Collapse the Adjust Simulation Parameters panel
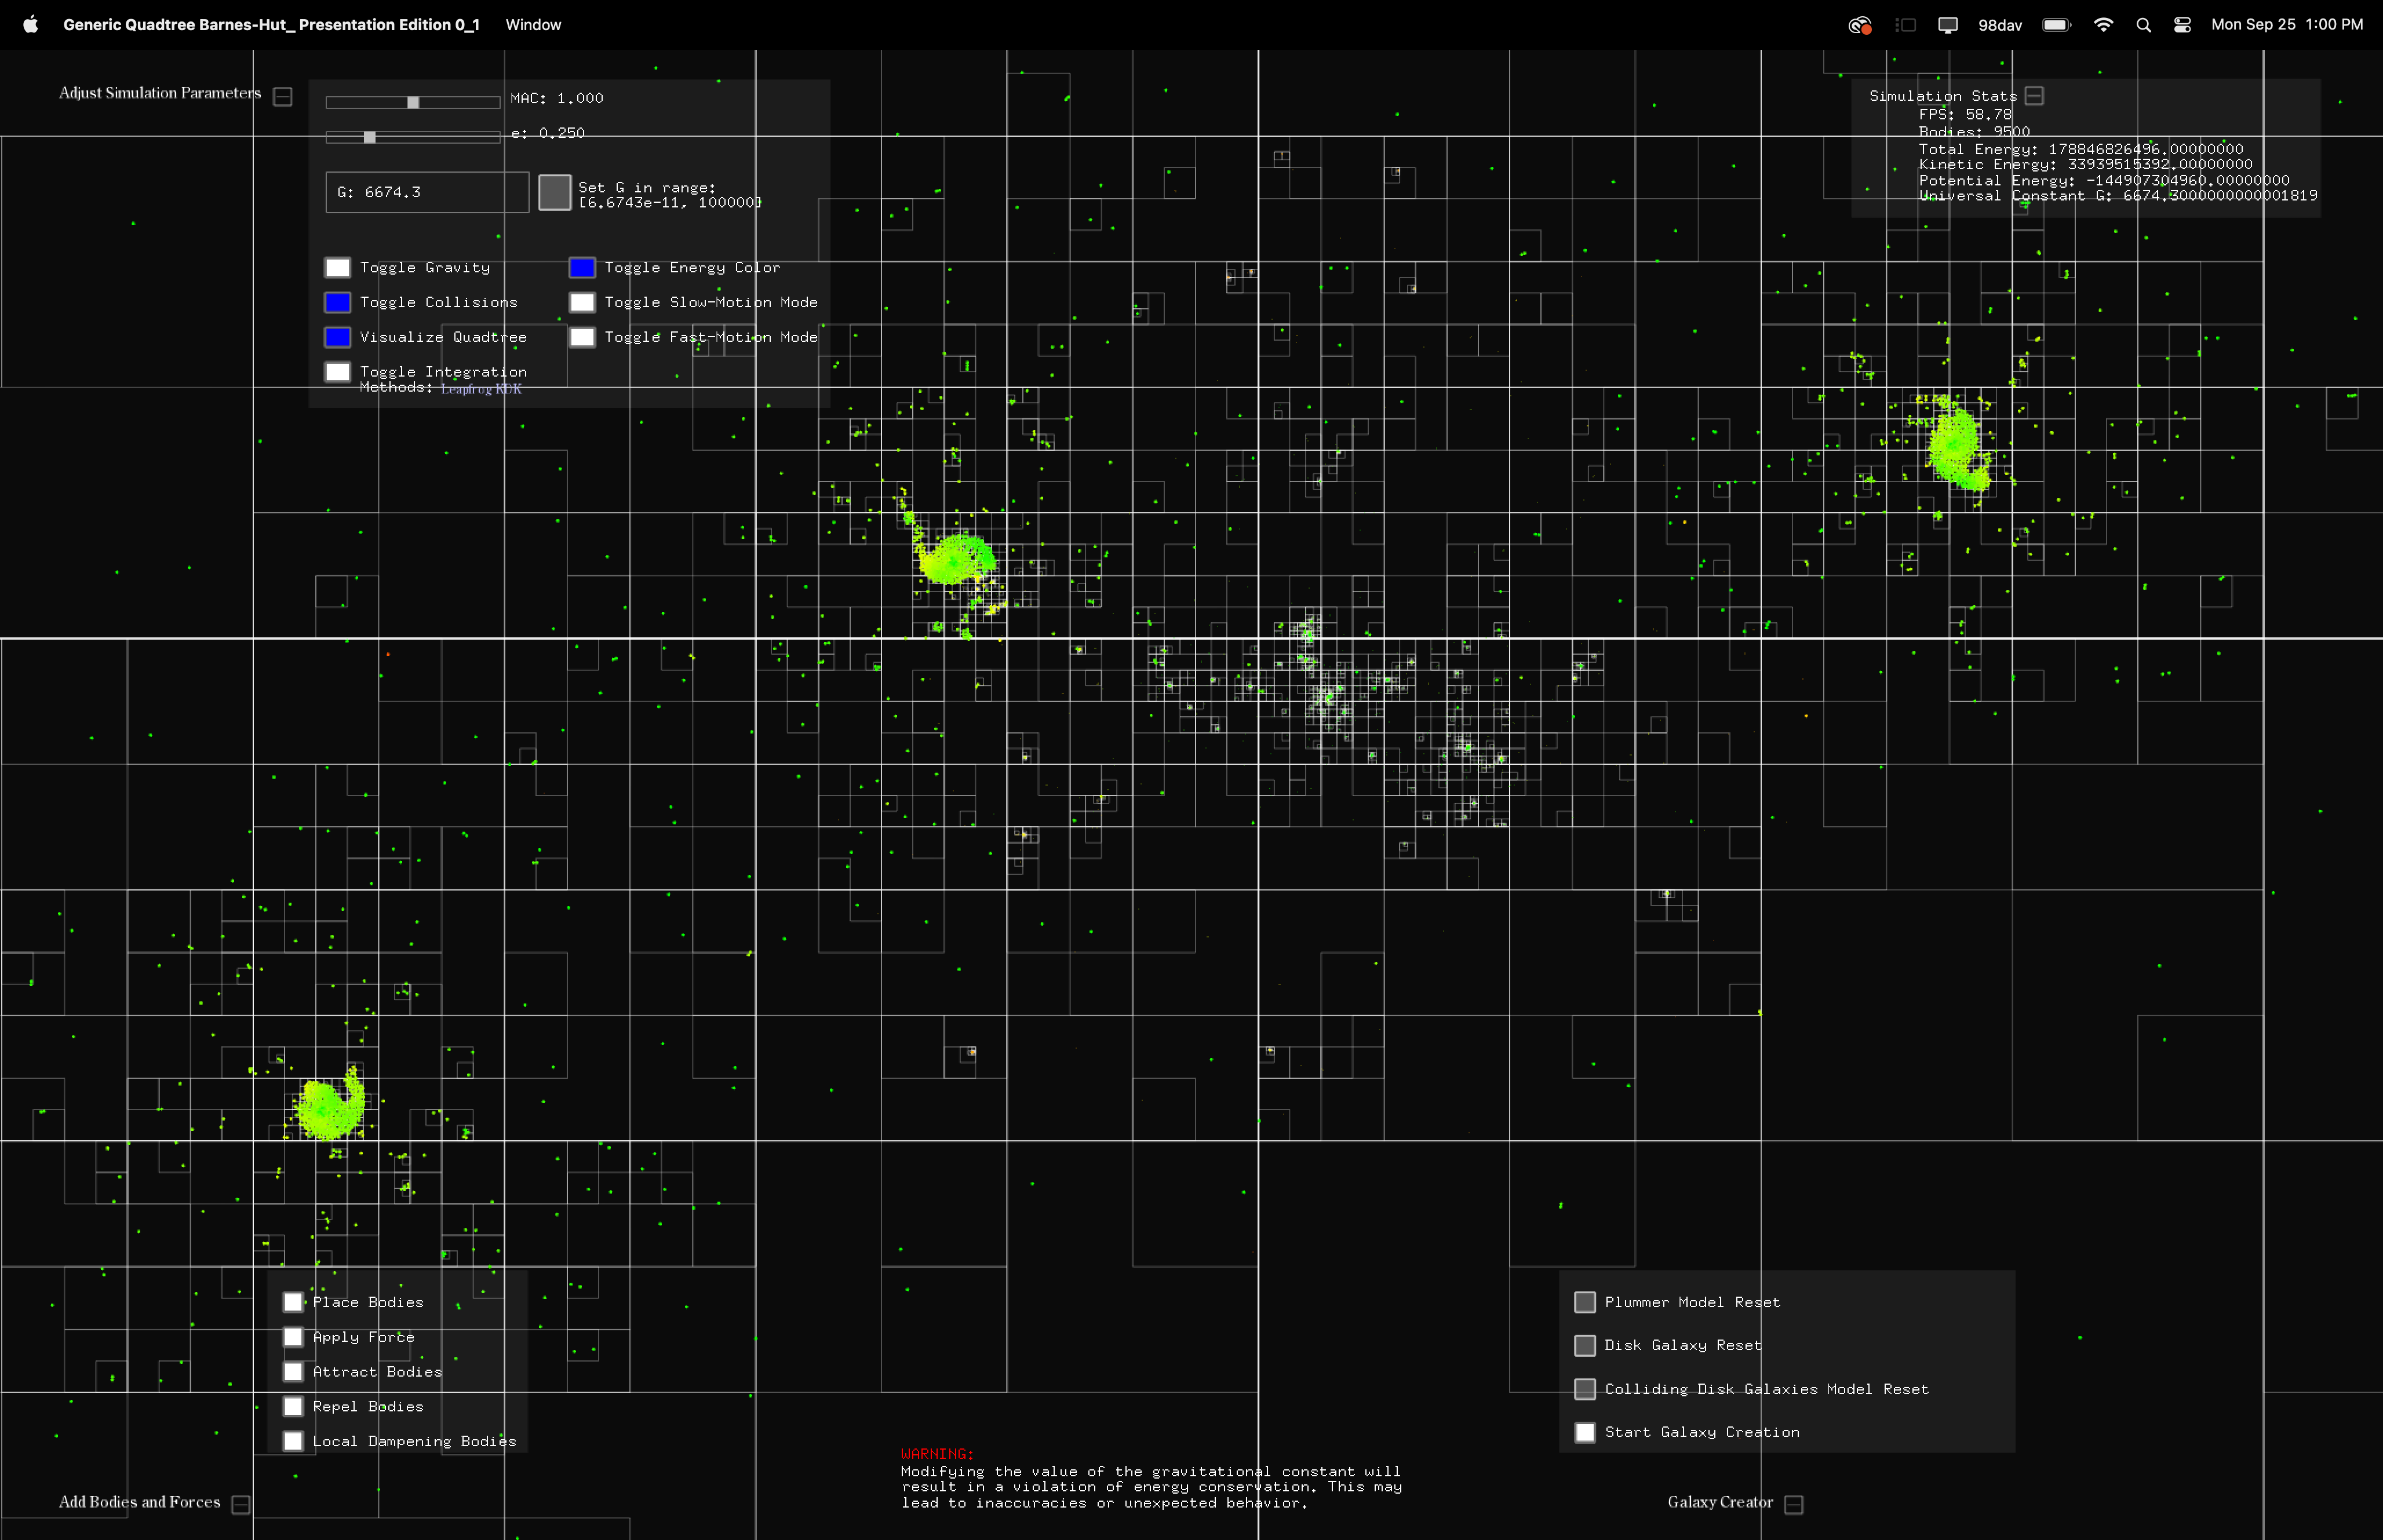Image resolution: width=2383 pixels, height=1540 pixels. pyautogui.click(x=283, y=96)
